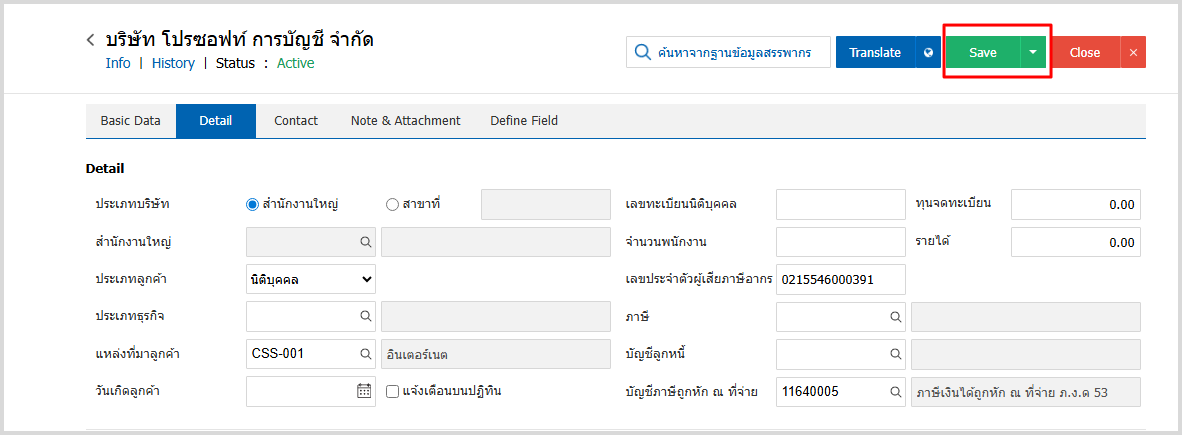Click search icon in ภาษี field
1182x435 pixels.
click(896, 316)
